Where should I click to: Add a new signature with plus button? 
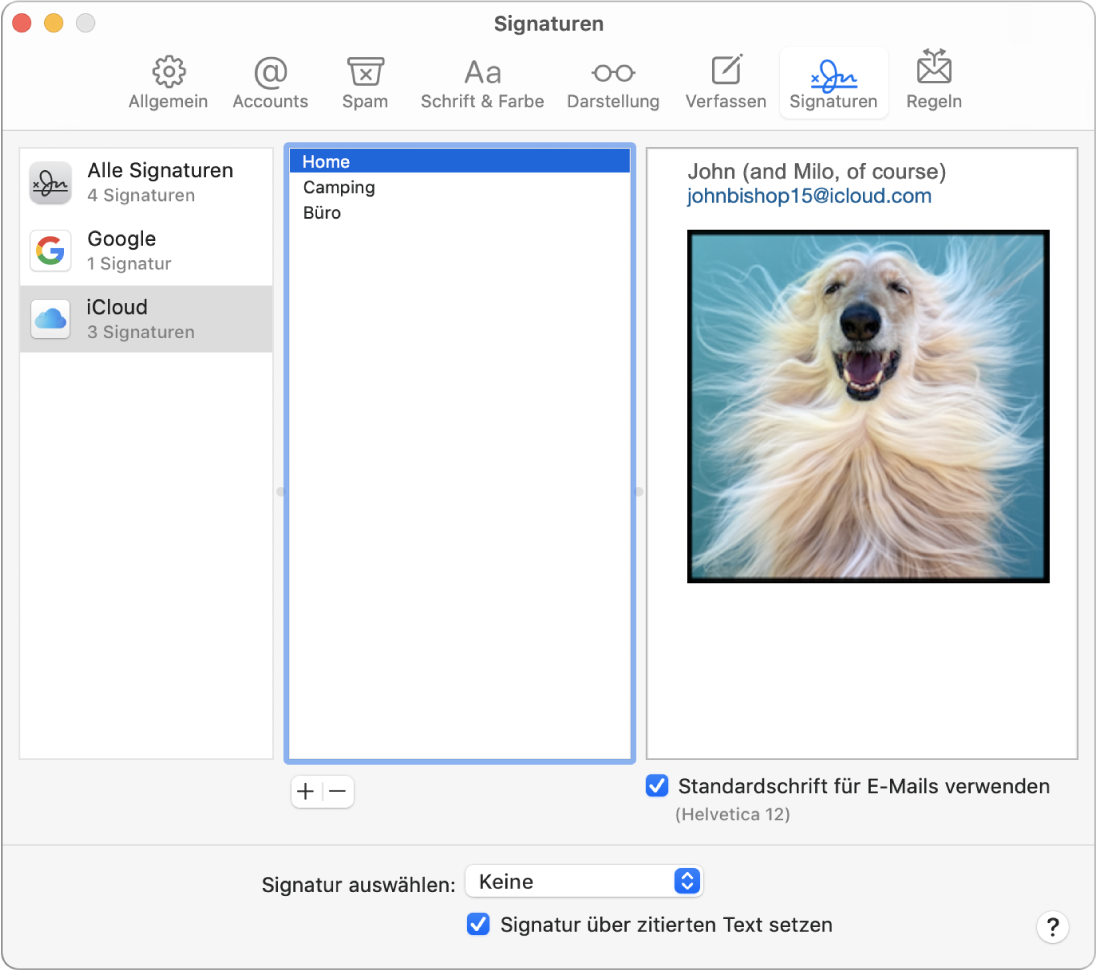pyautogui.click(x=306, y=791)
